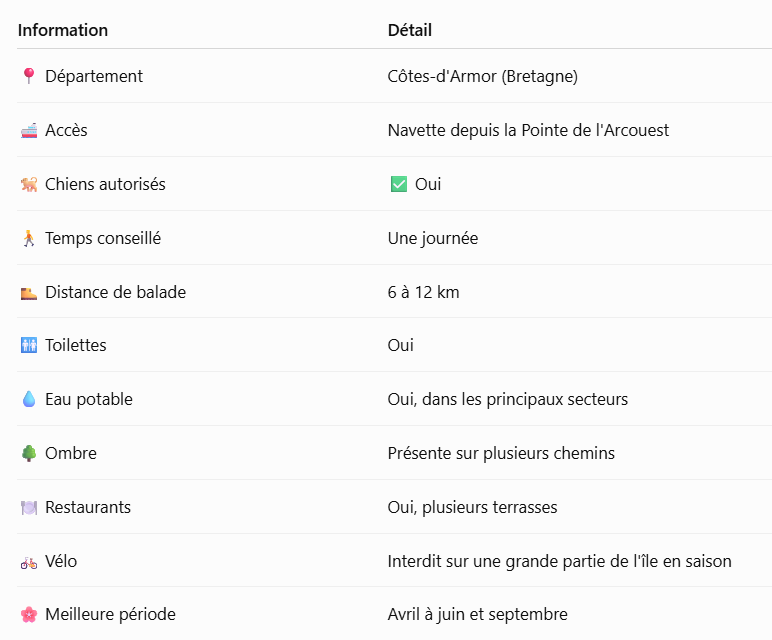Viewport: 772px width, 640px height.
Task: Click the dog icon beside Chiens autorisés
Action: click(x=29, y=184)
